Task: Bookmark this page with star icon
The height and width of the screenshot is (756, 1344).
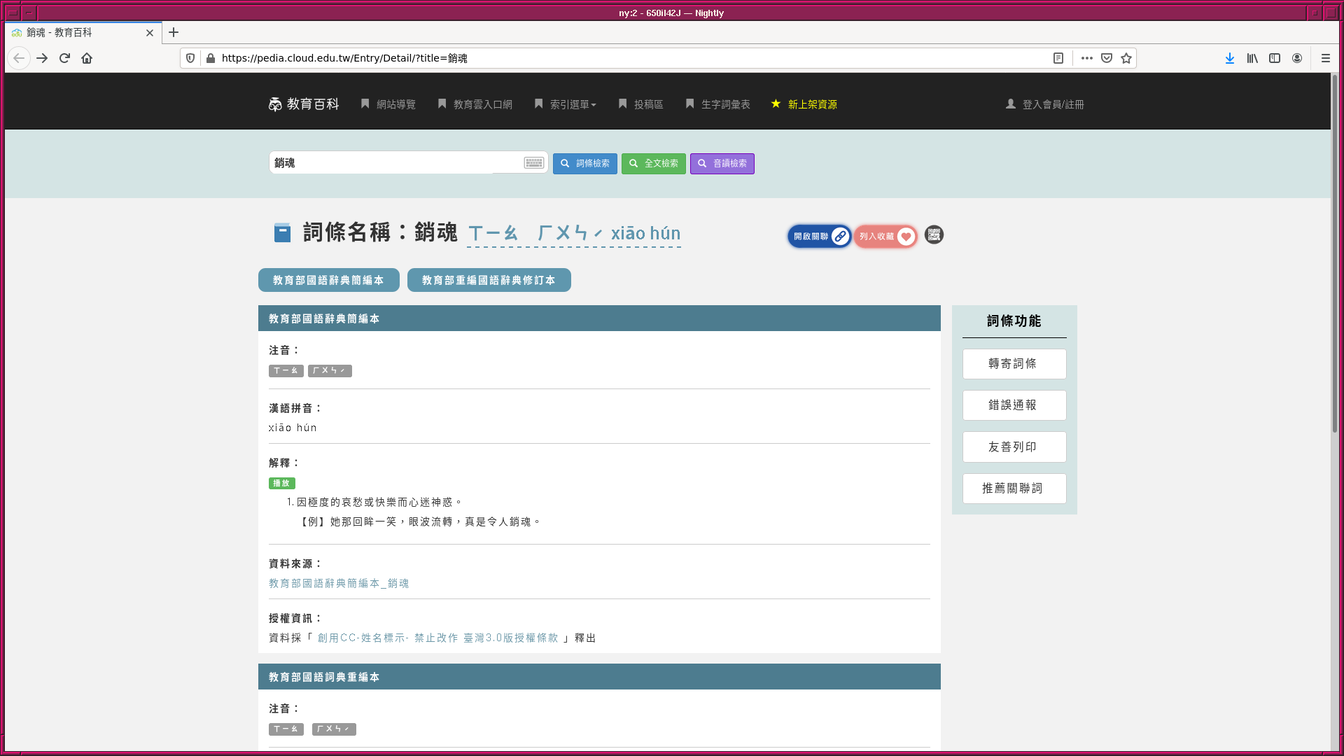Action: coord(1126,58)
